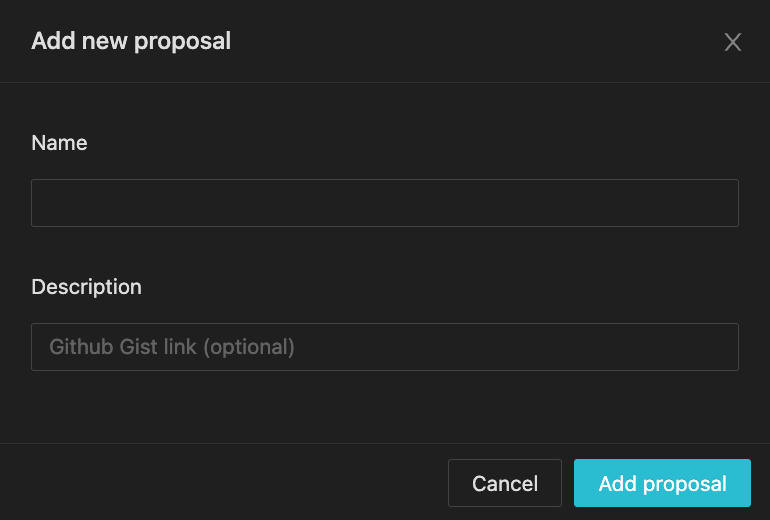The height and width of the screenshot is (520, 770).
Task: Dismiss the dialog using the X icon
Action: pos(732,42)
